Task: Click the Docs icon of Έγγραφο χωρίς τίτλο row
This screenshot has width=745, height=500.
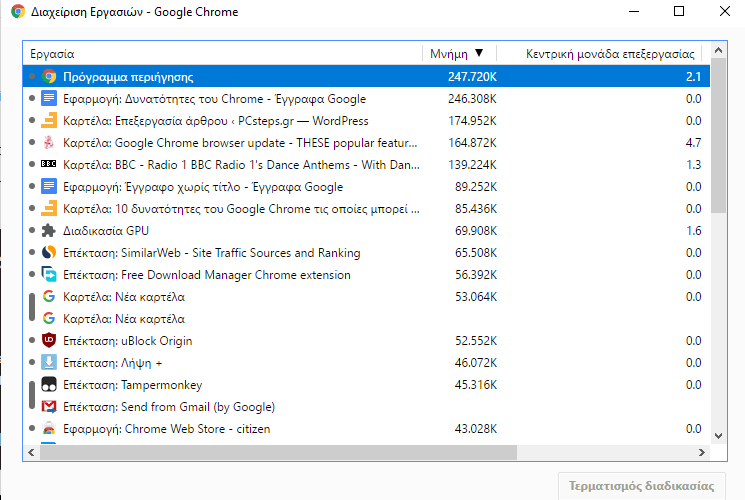Action: pos(49,186)
